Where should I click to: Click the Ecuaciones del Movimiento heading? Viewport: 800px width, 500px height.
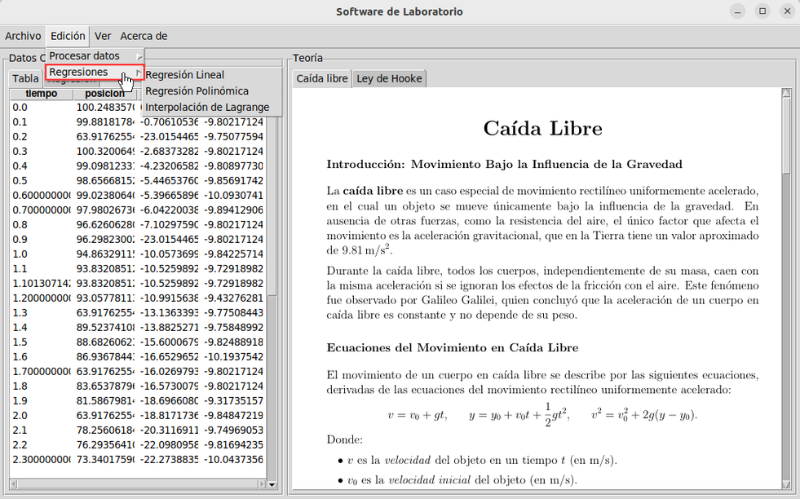[x=453, y=348]
